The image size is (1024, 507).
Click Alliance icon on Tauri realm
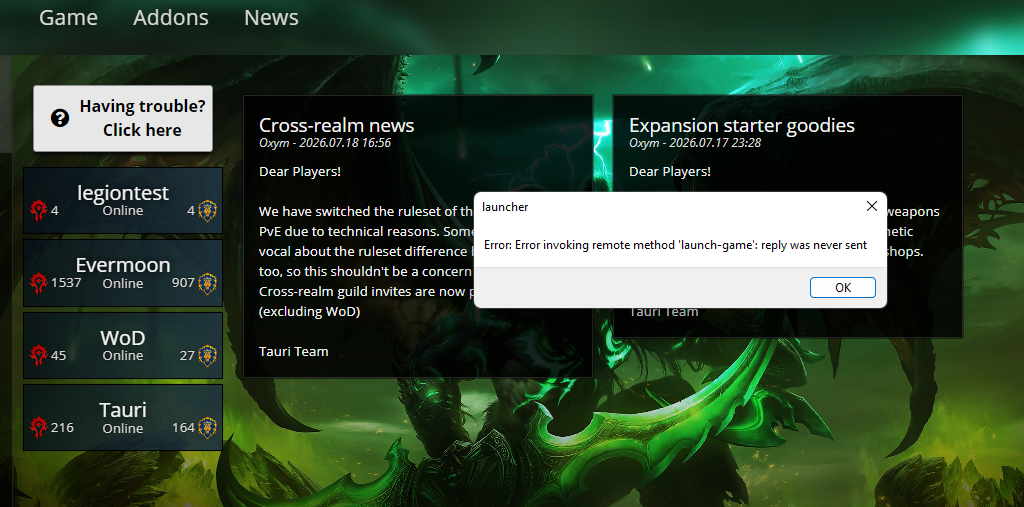(x=208, y=428)
